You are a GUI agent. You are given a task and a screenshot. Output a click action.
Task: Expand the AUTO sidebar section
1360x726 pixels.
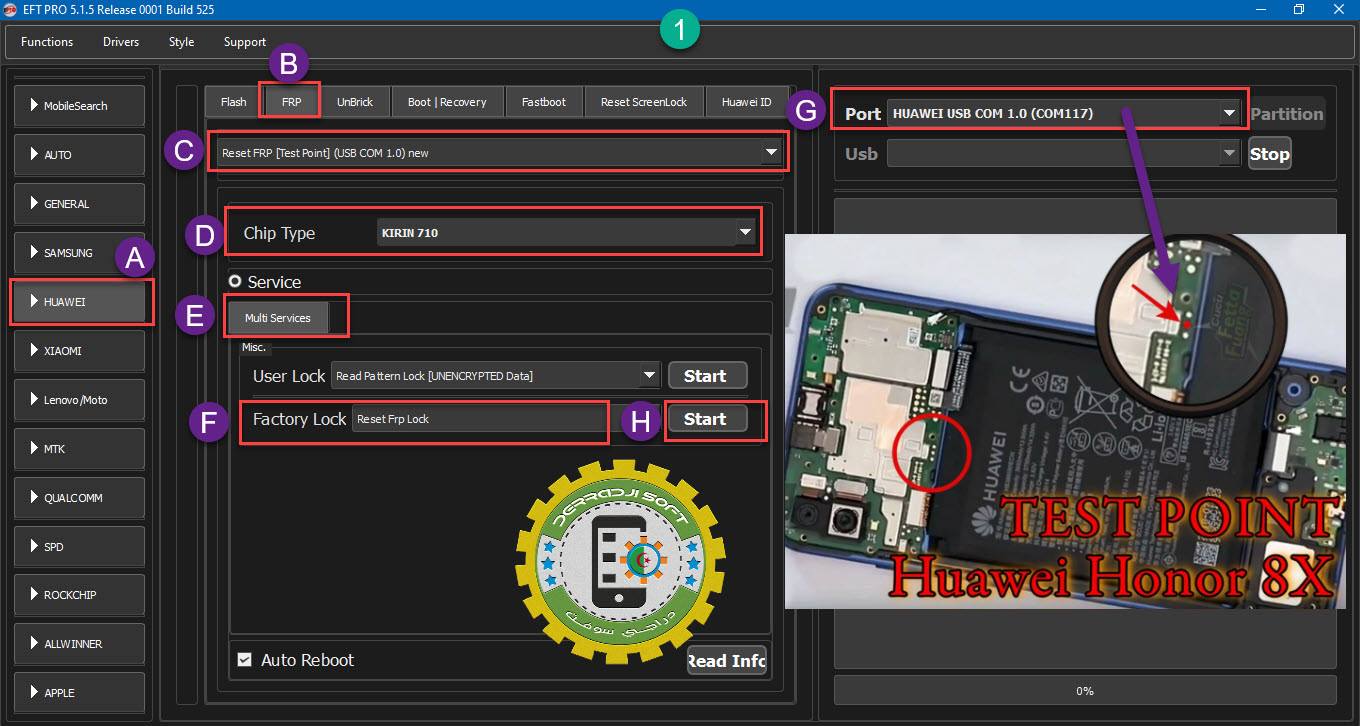(x=80, y=155)
